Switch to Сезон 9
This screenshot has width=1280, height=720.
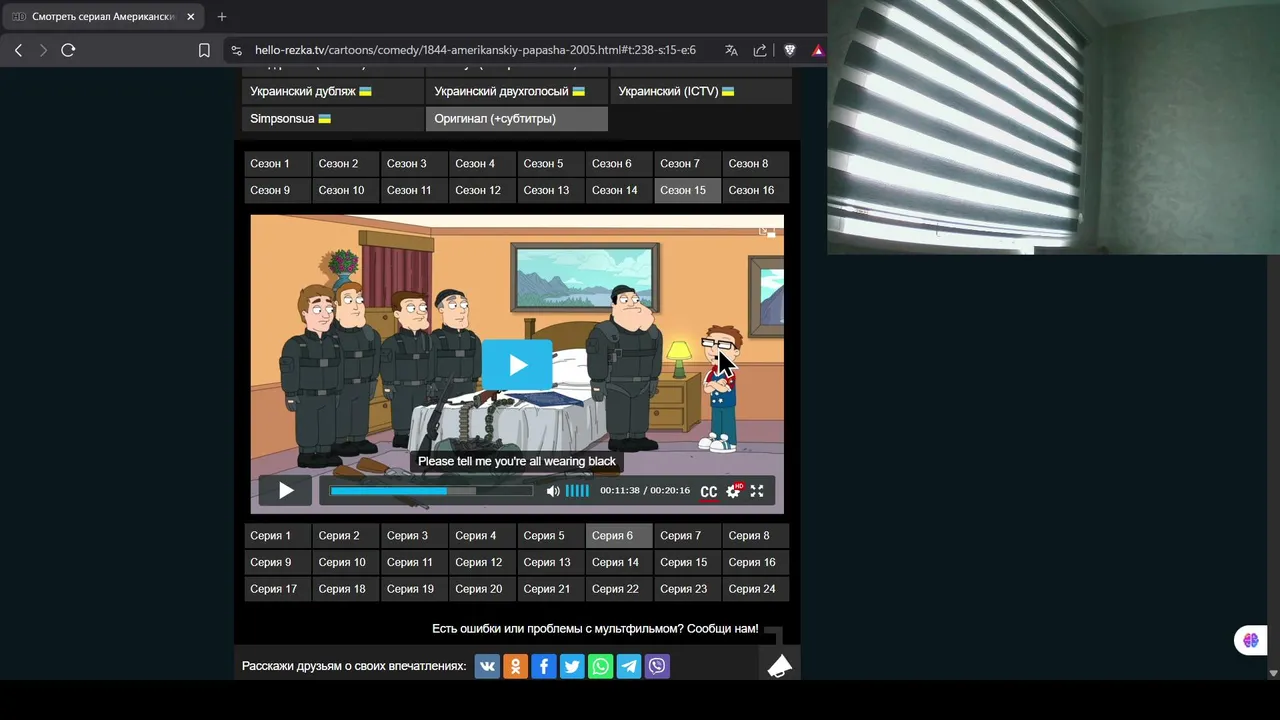coord(277,190)
